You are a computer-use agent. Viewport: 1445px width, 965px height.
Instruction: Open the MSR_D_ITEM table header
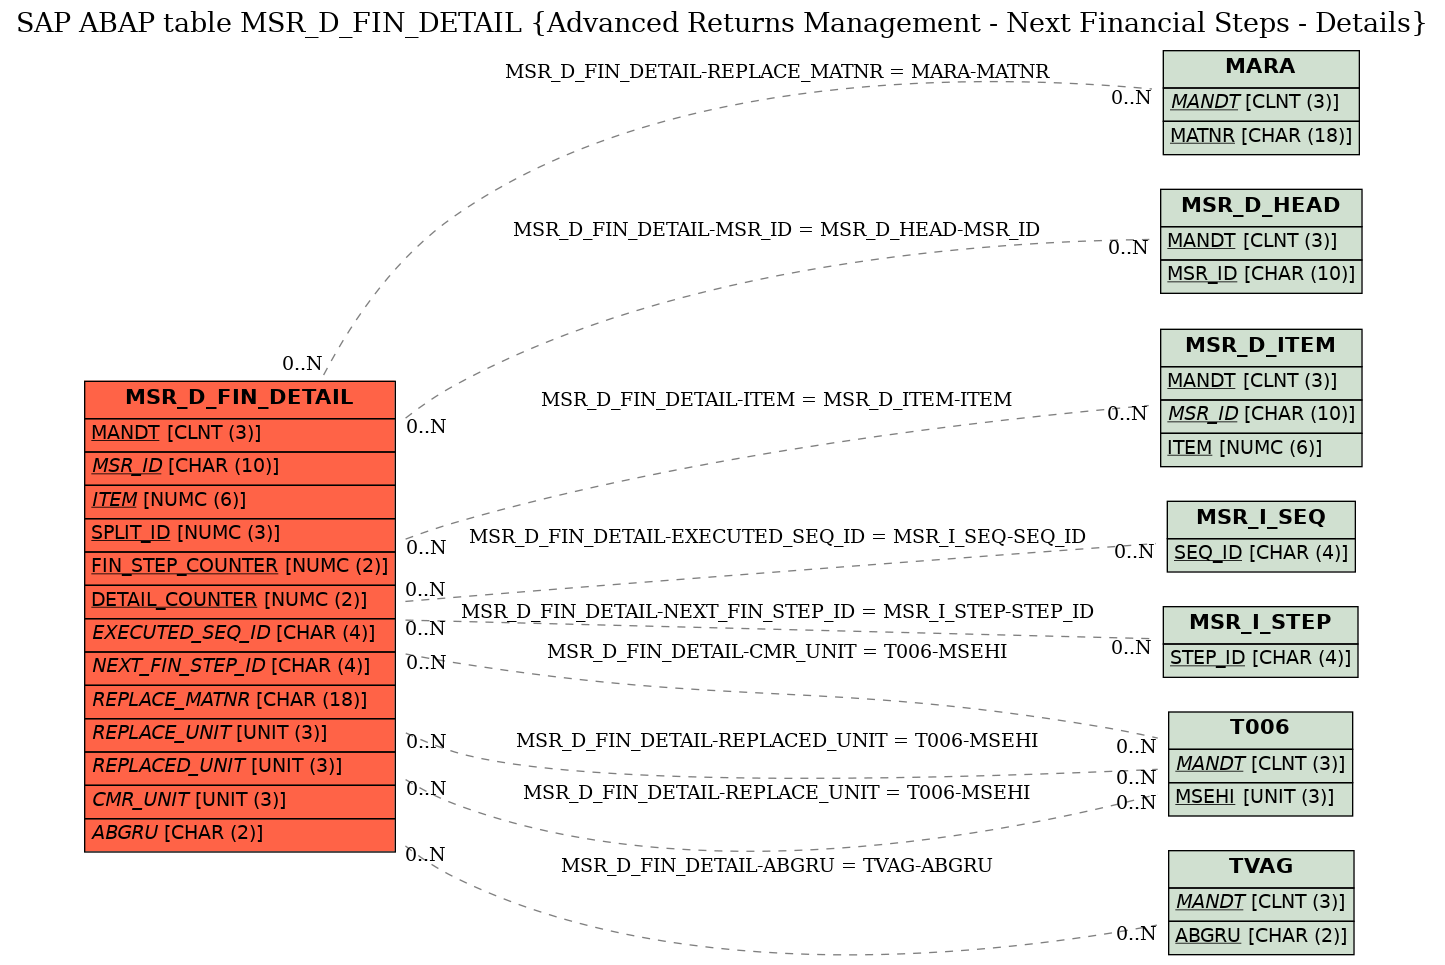point(1260,347)
